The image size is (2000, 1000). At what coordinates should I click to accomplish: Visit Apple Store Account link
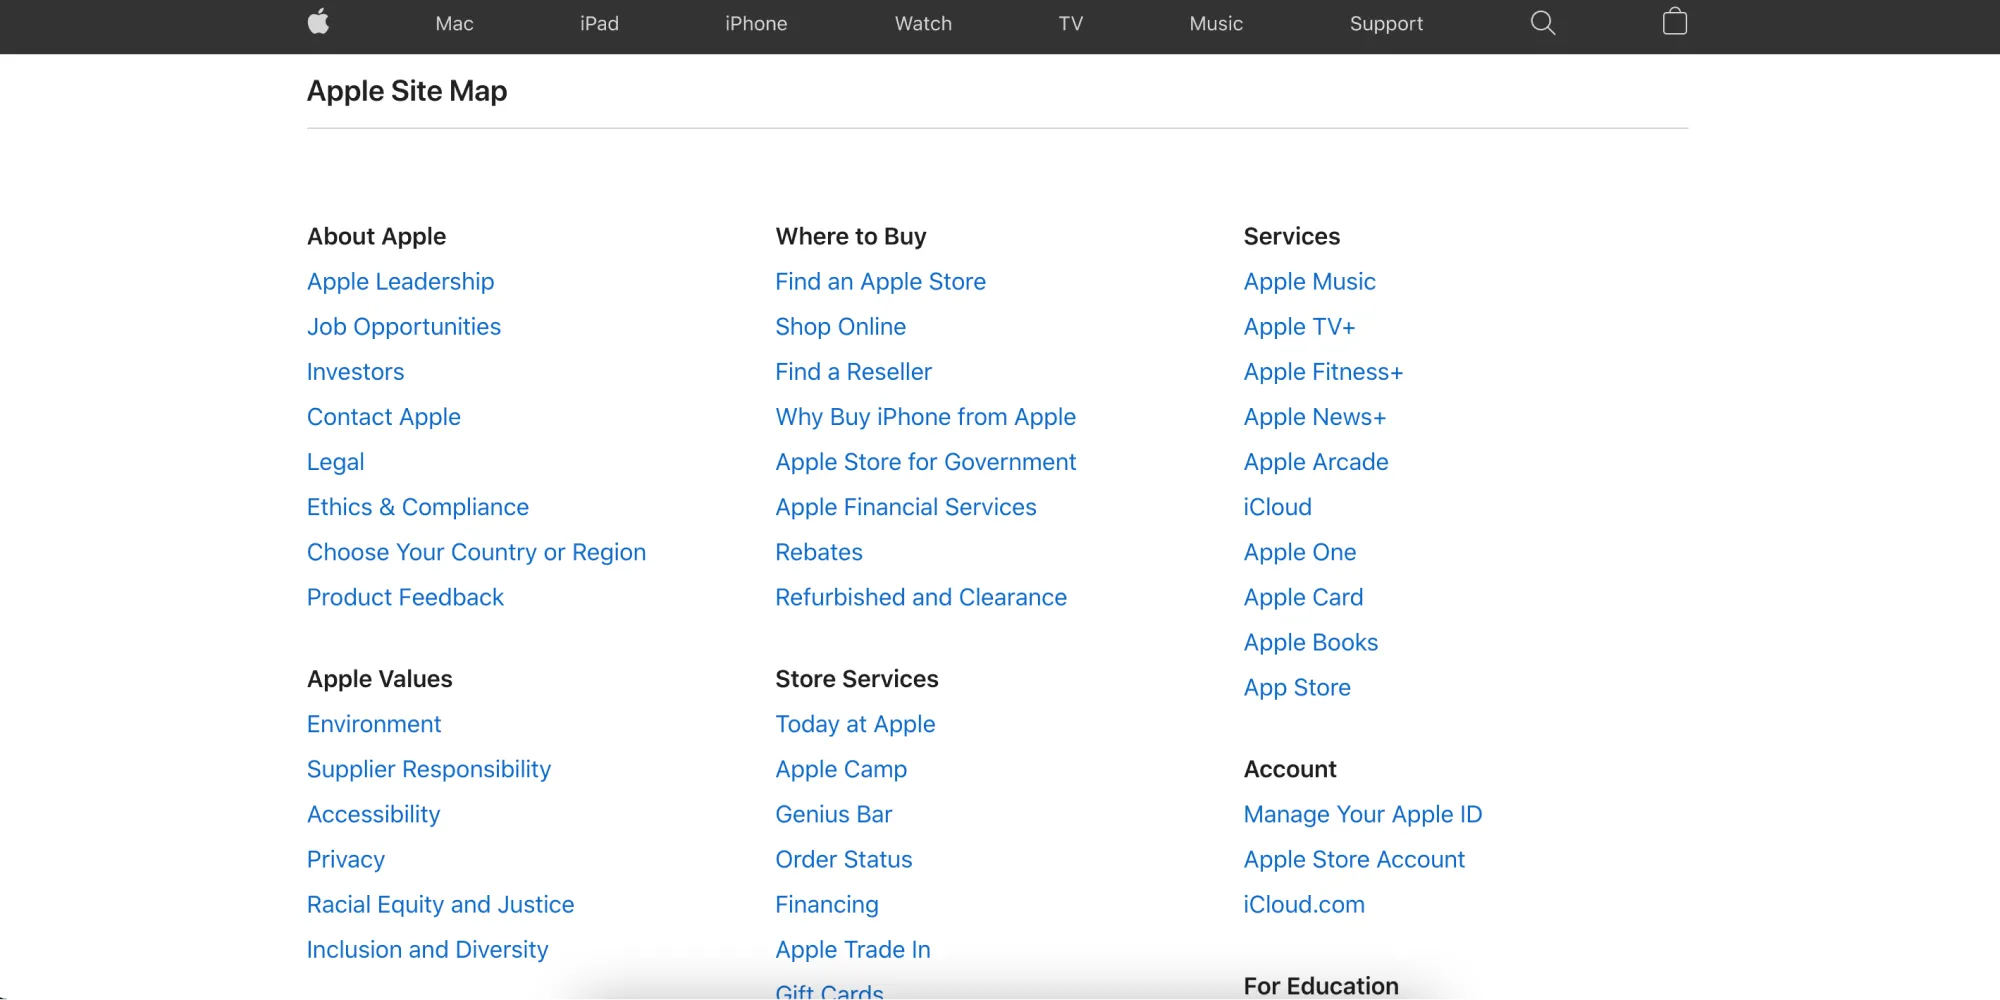(x=1354, y=859)
